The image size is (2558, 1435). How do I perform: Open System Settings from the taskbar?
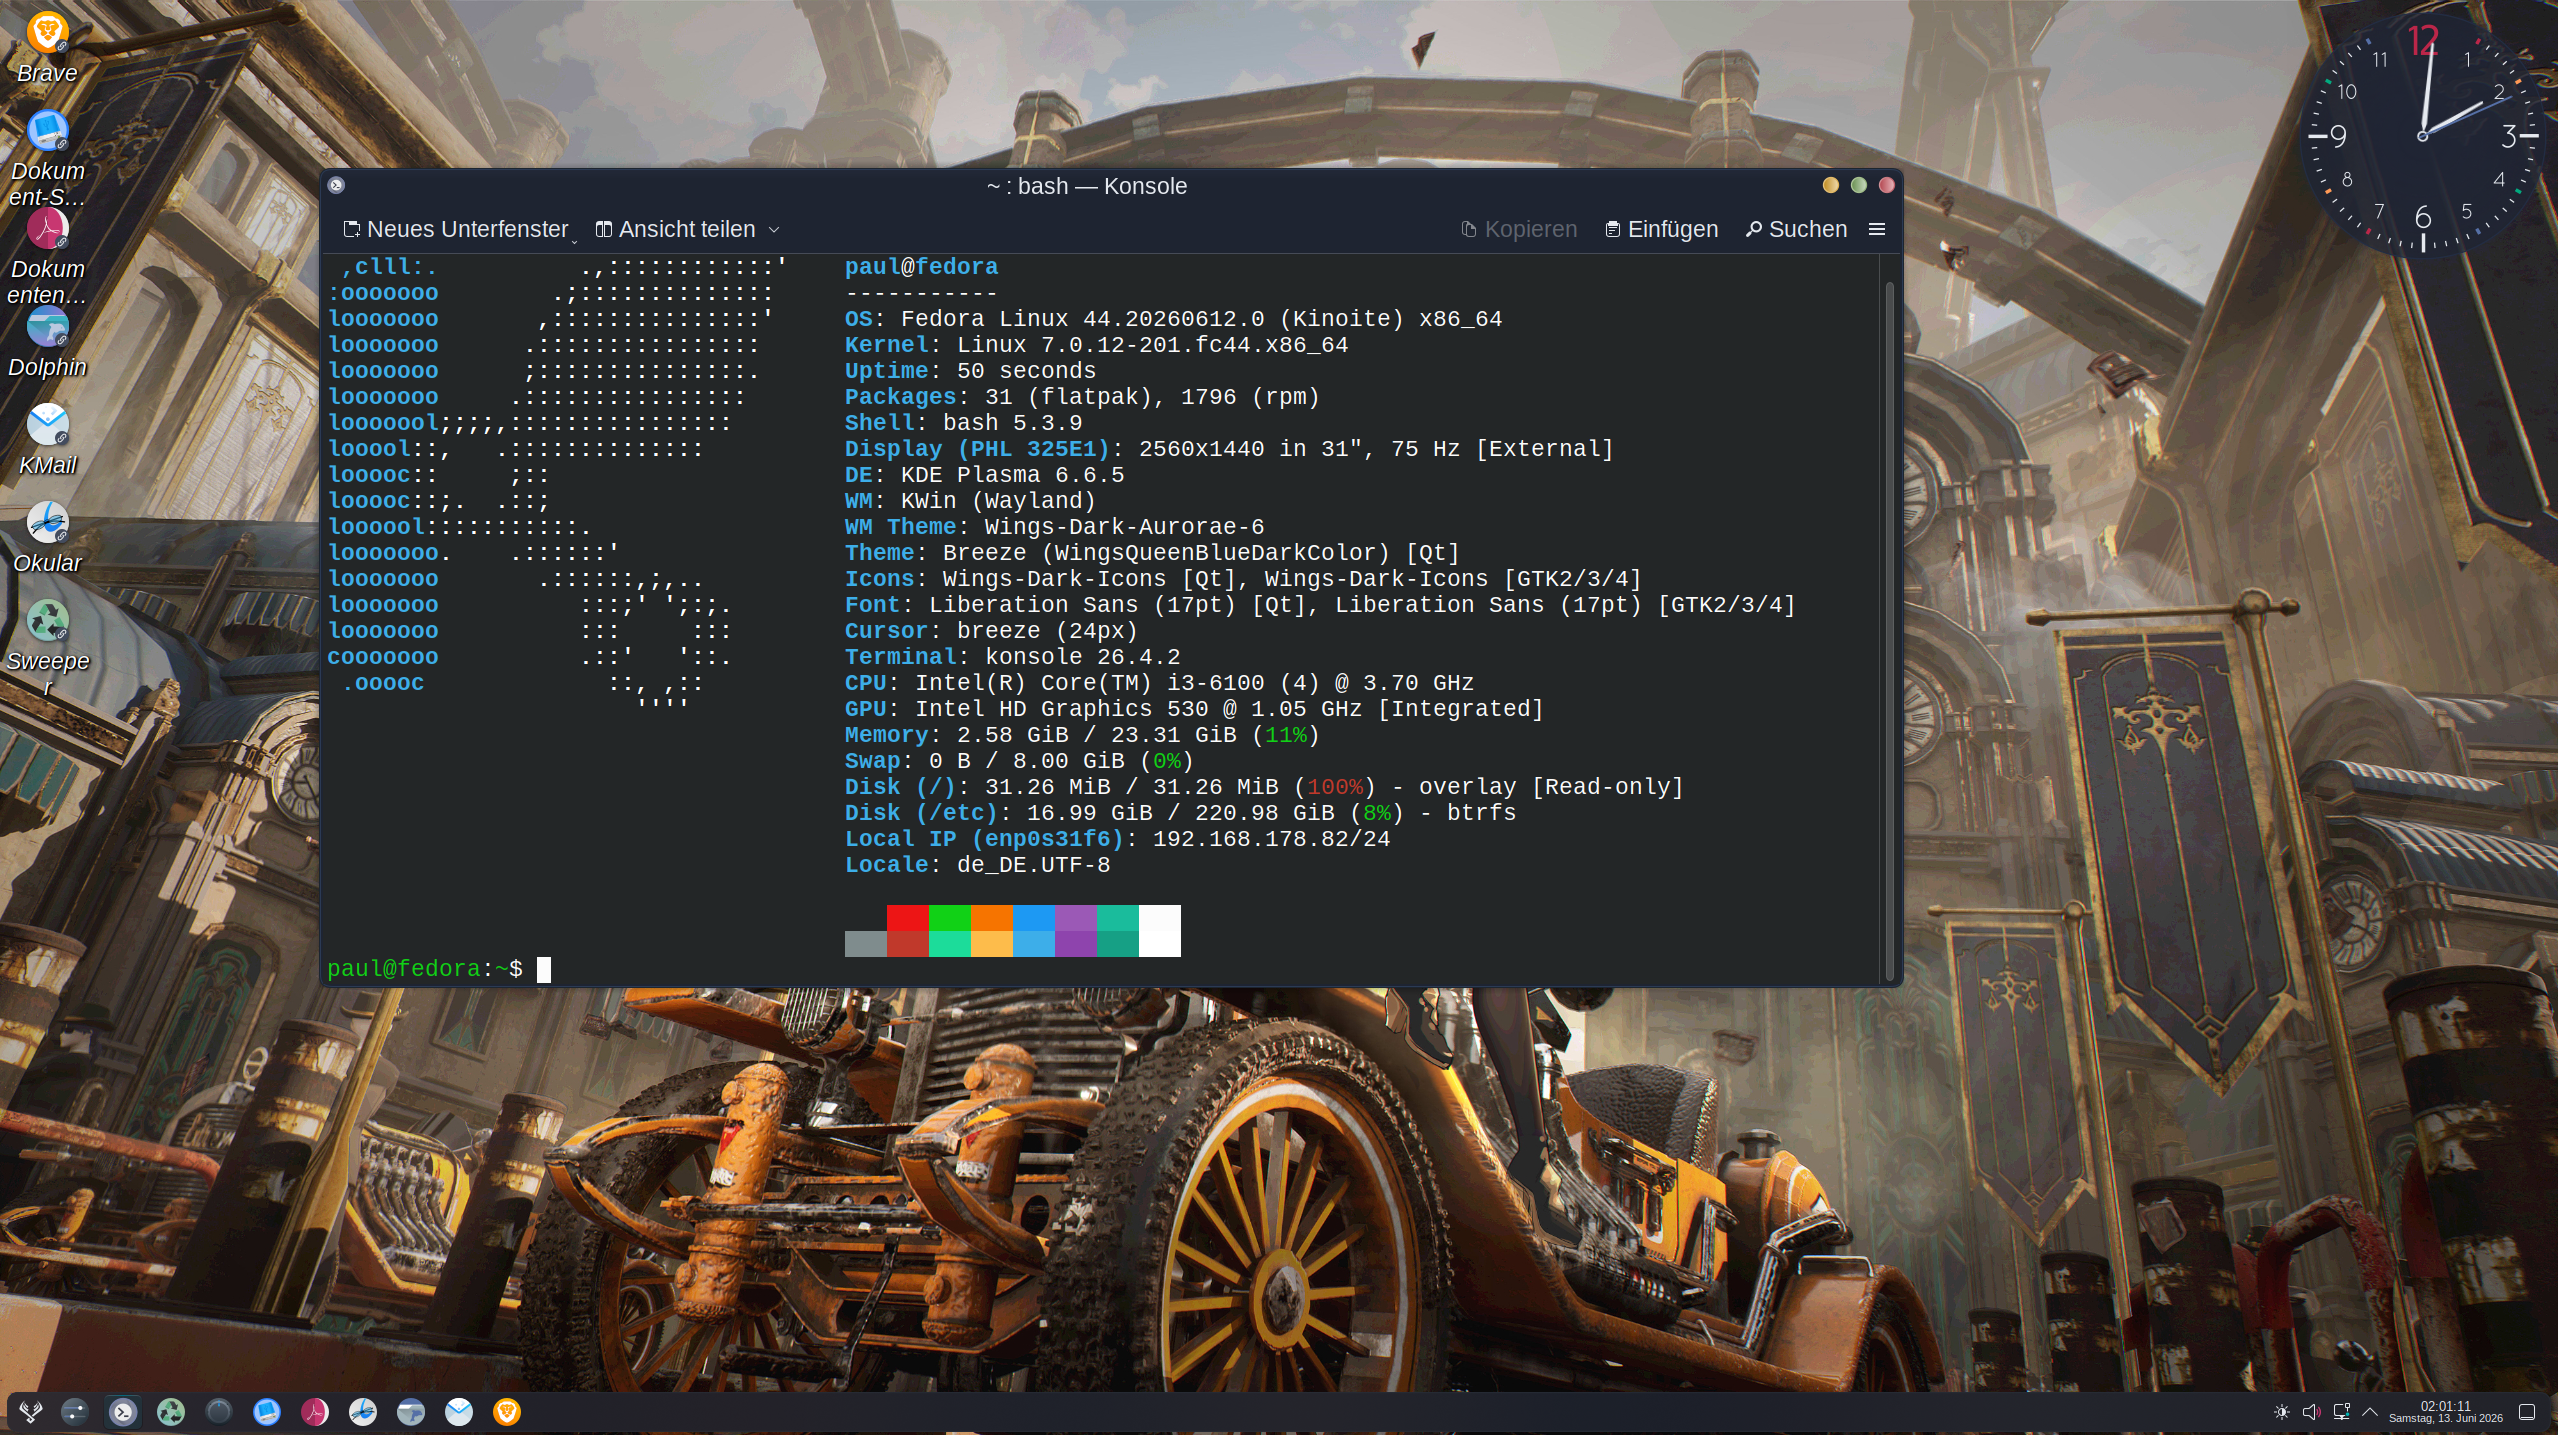click(75, 1411)
